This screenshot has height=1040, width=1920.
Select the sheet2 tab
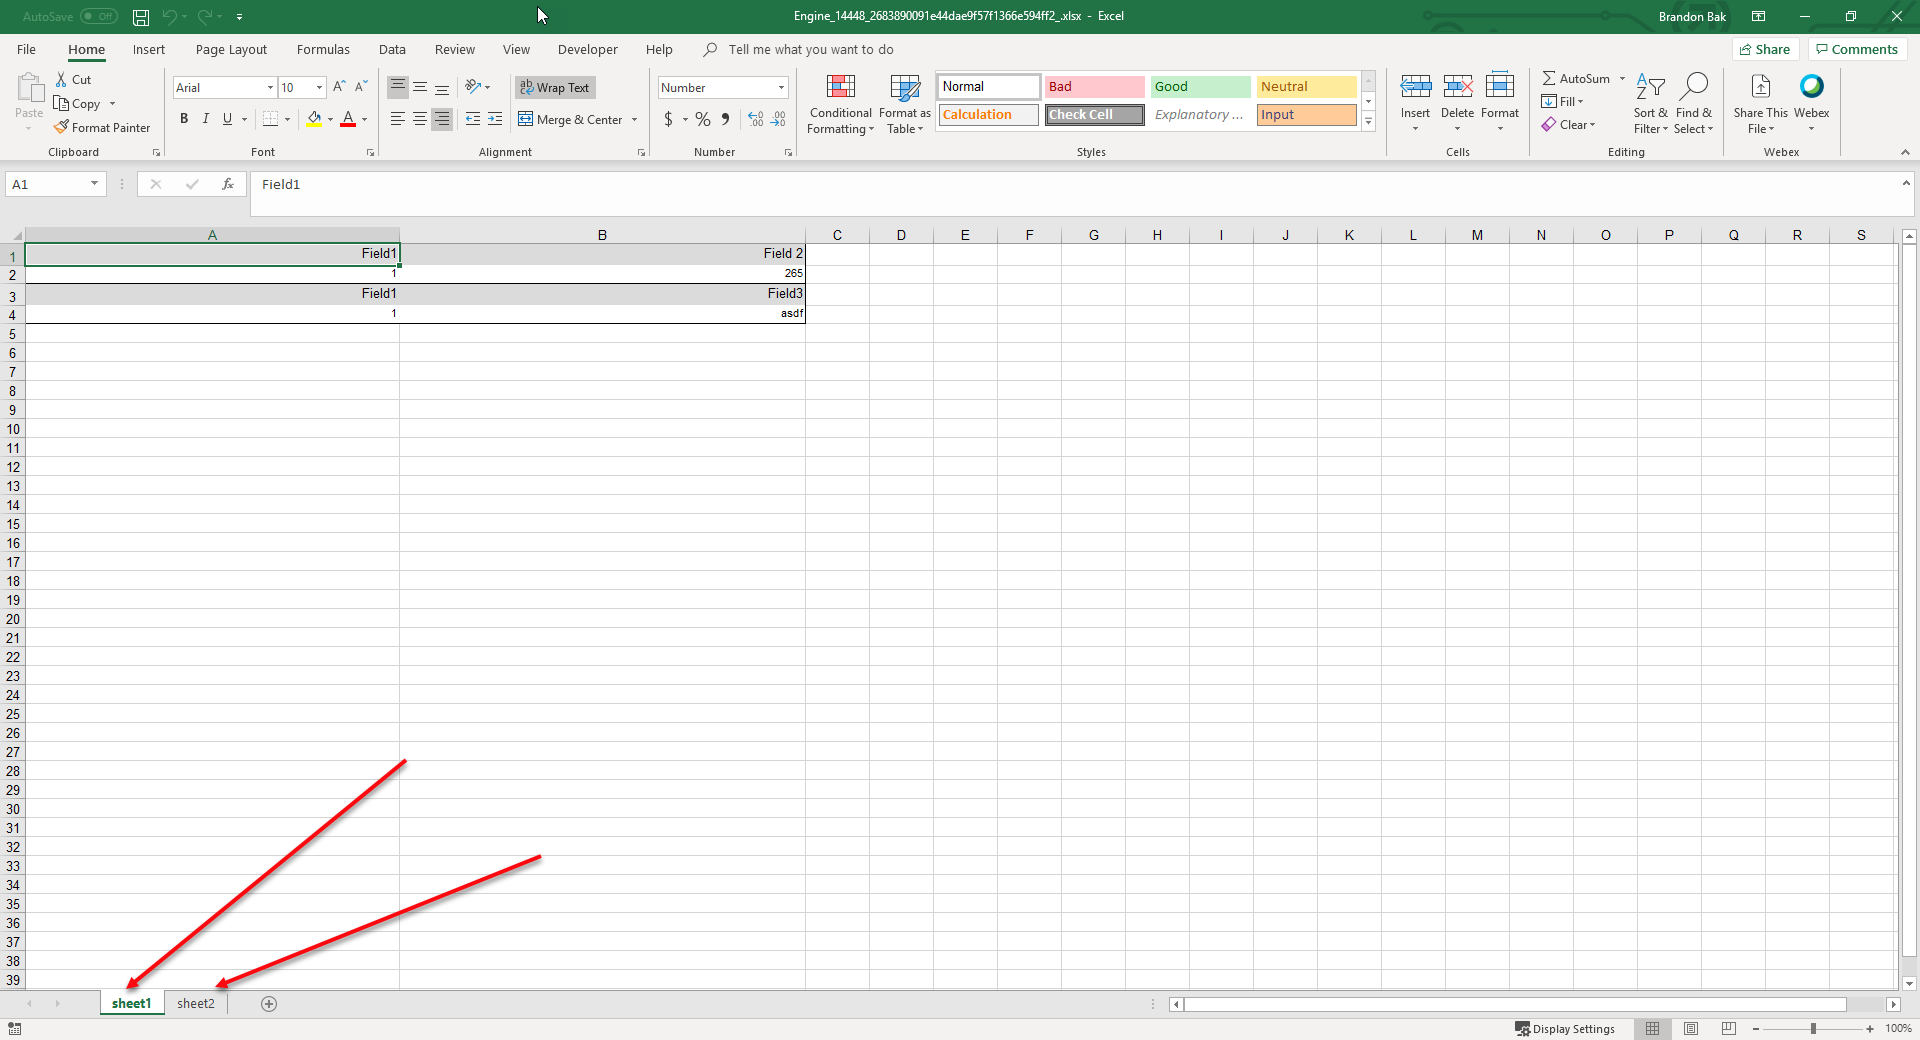pos(196,1003)
